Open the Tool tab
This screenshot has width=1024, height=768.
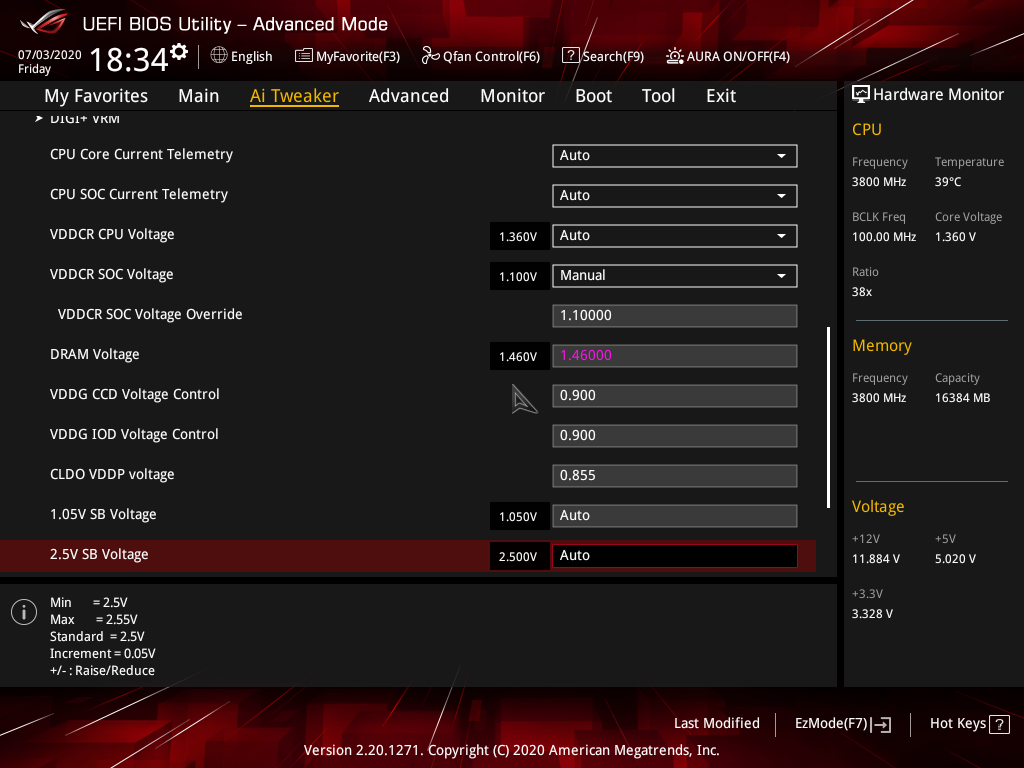[x=658, y=96]
